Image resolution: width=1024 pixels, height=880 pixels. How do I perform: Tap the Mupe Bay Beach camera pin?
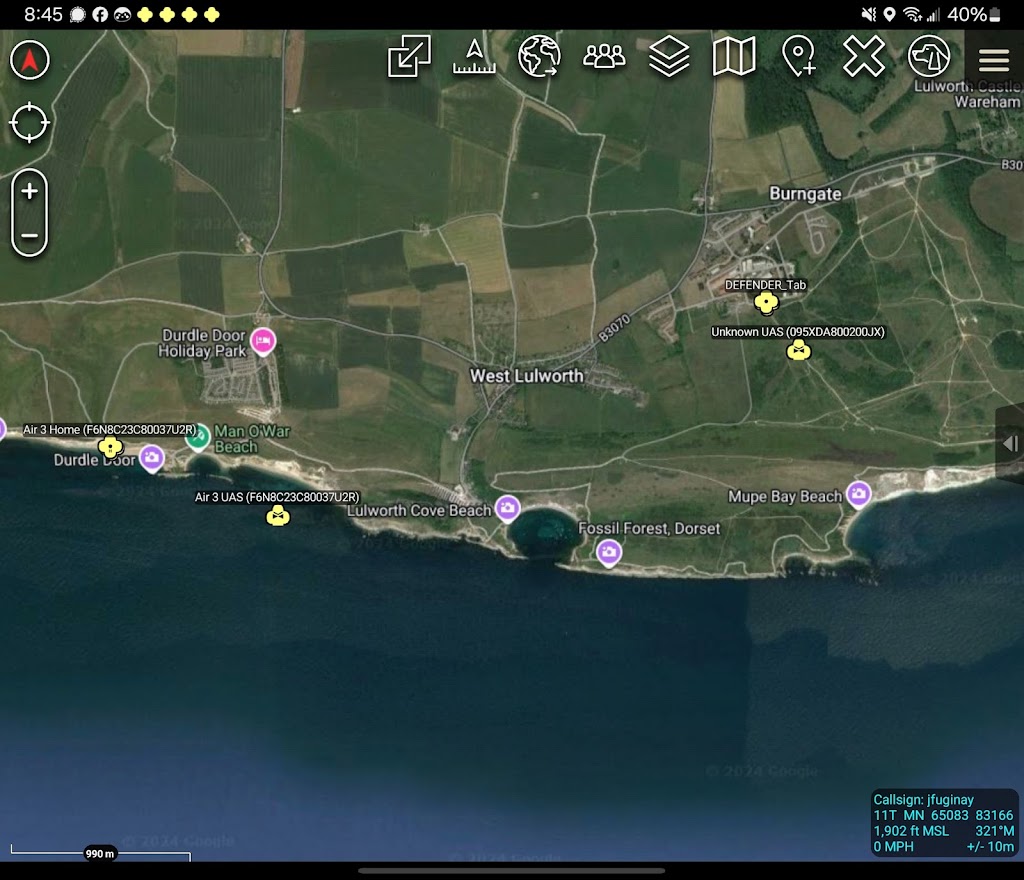858,494
